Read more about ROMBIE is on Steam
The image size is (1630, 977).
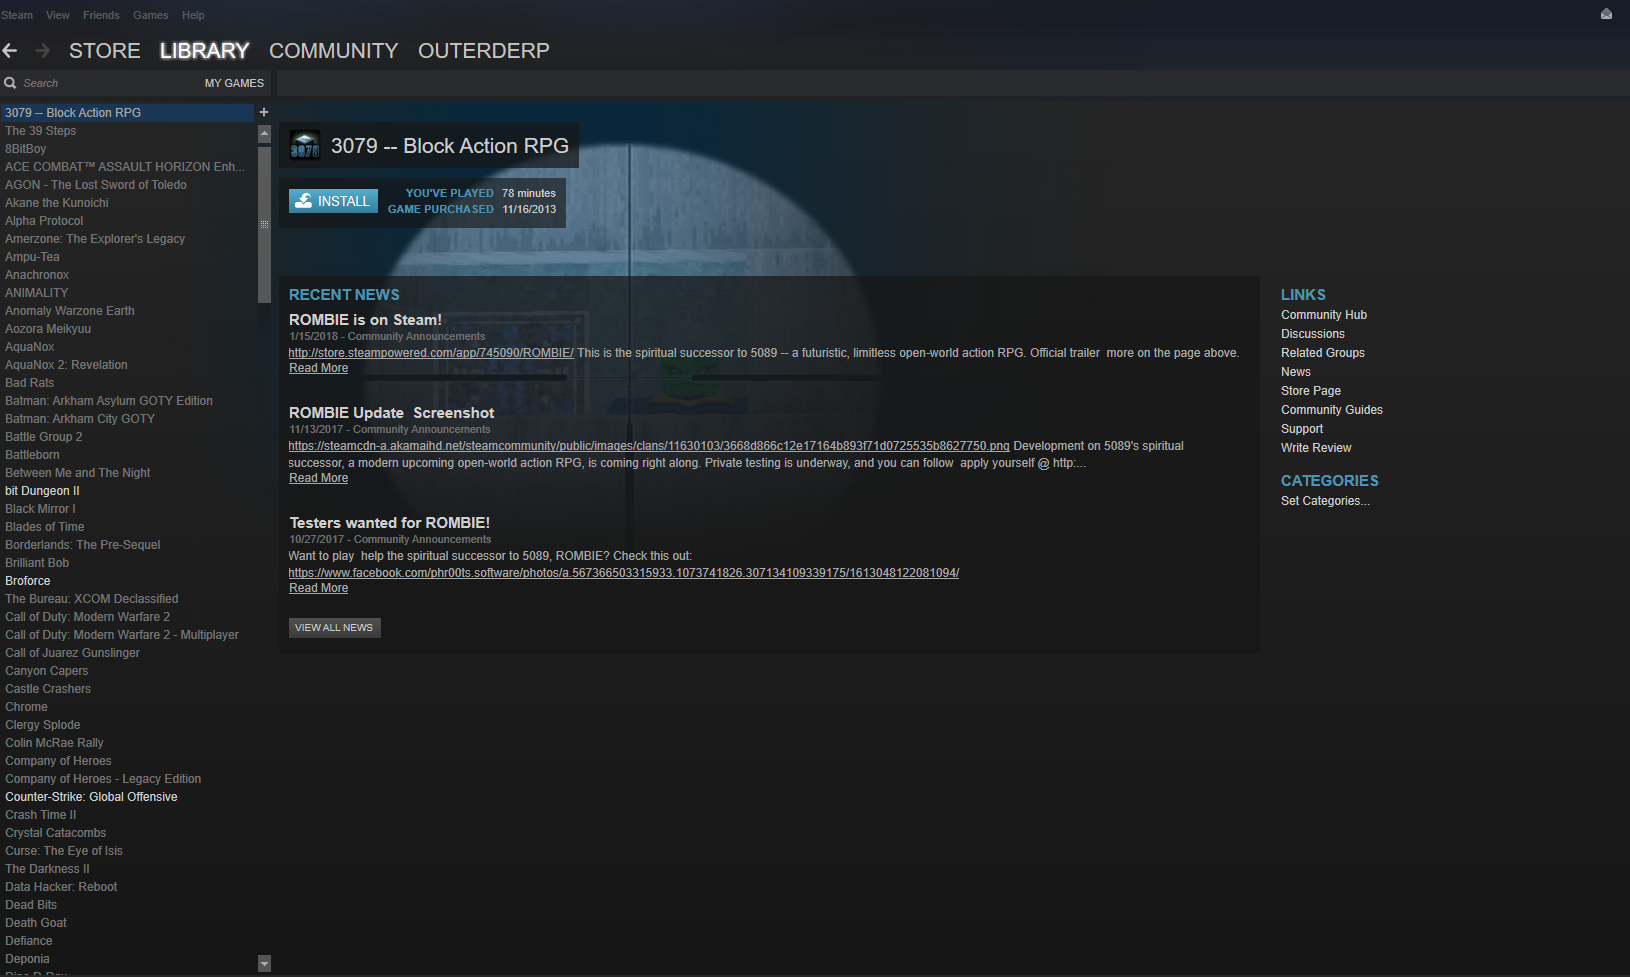coord(319,368)
